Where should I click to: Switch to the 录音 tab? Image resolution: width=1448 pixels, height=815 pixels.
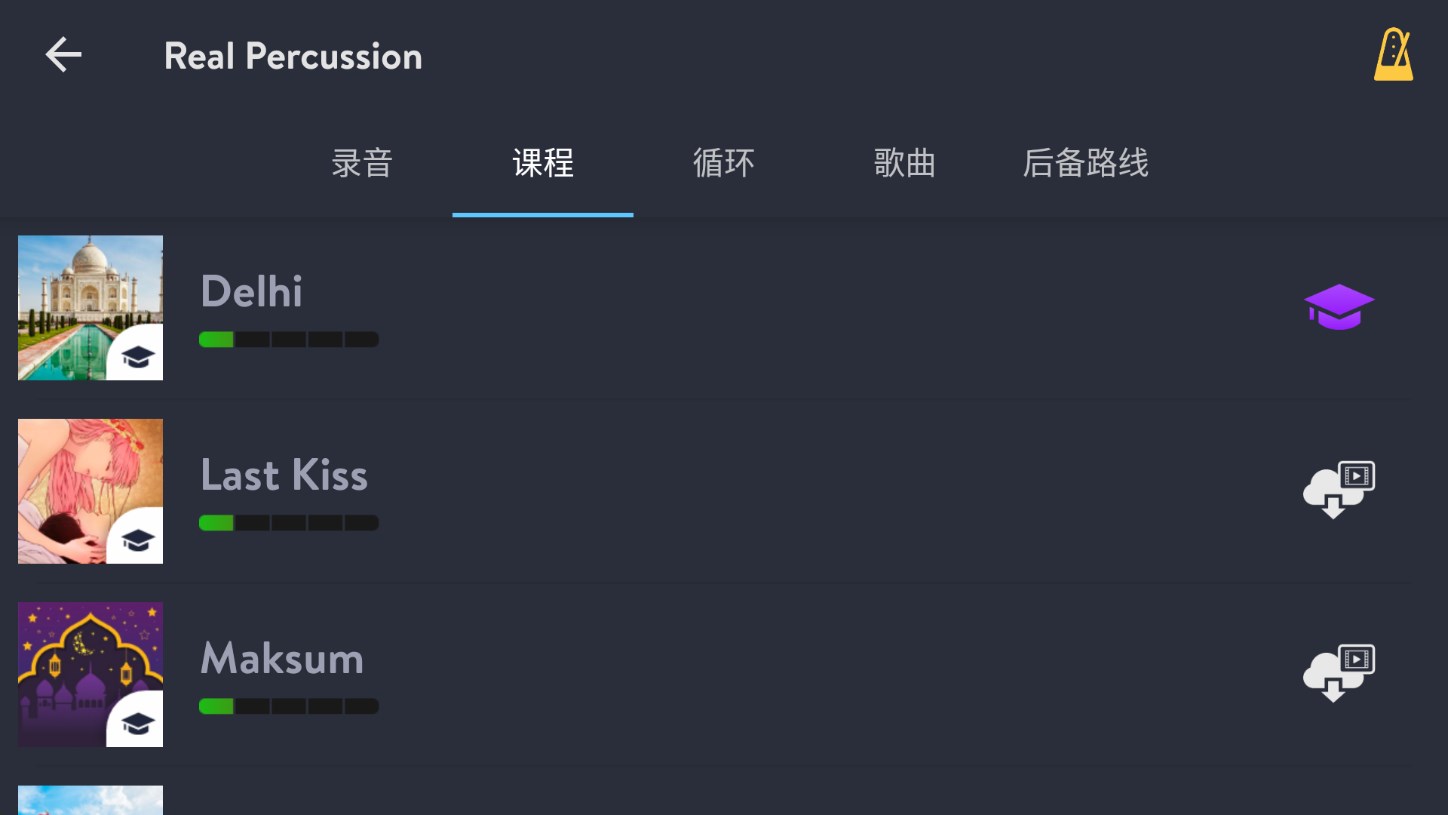361,163
